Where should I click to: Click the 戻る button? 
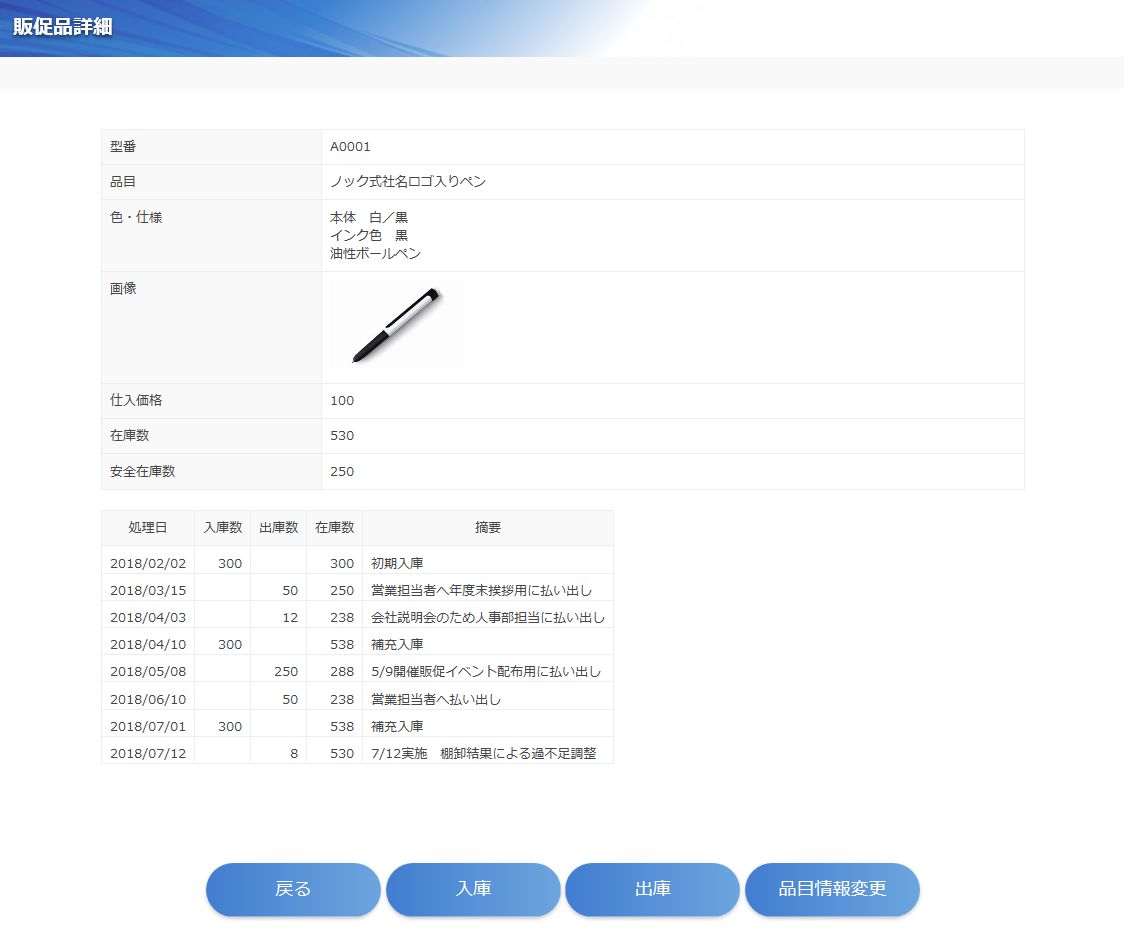tap(293, 889)
